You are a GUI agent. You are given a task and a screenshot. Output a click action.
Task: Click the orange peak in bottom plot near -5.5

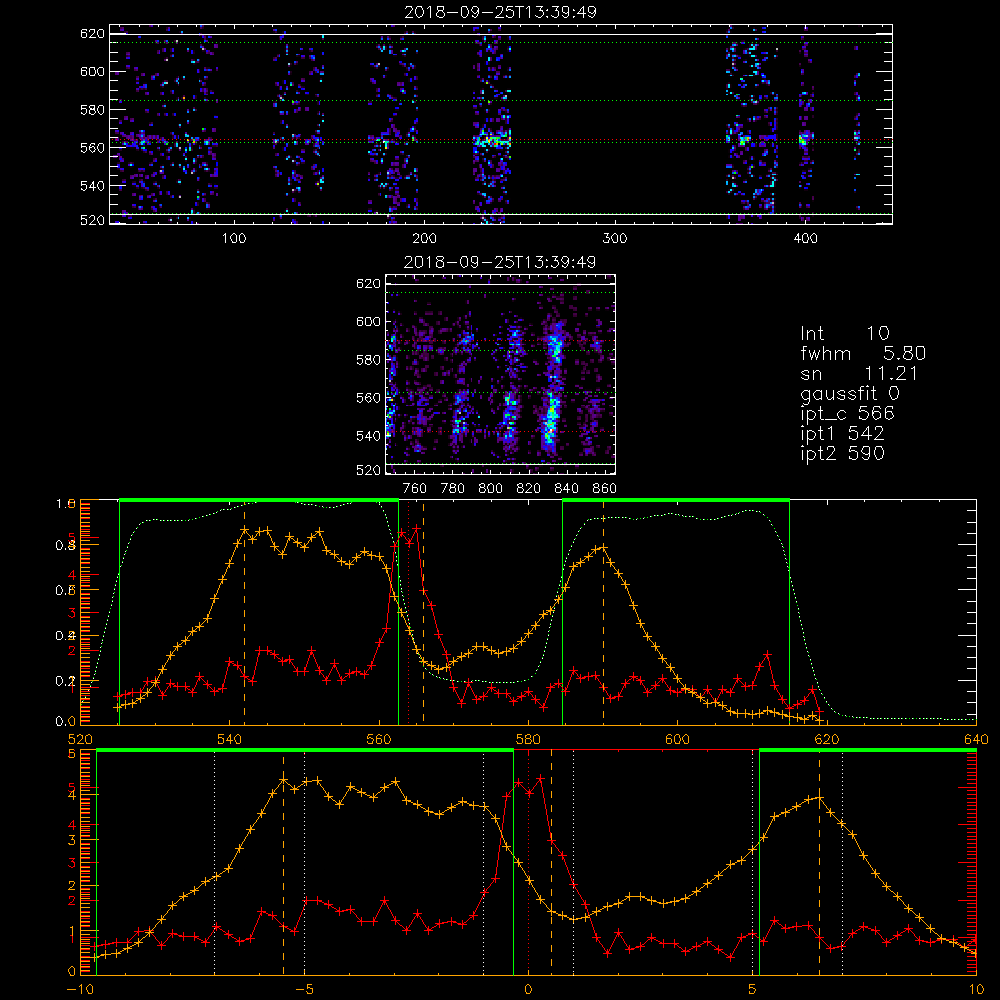284,780
